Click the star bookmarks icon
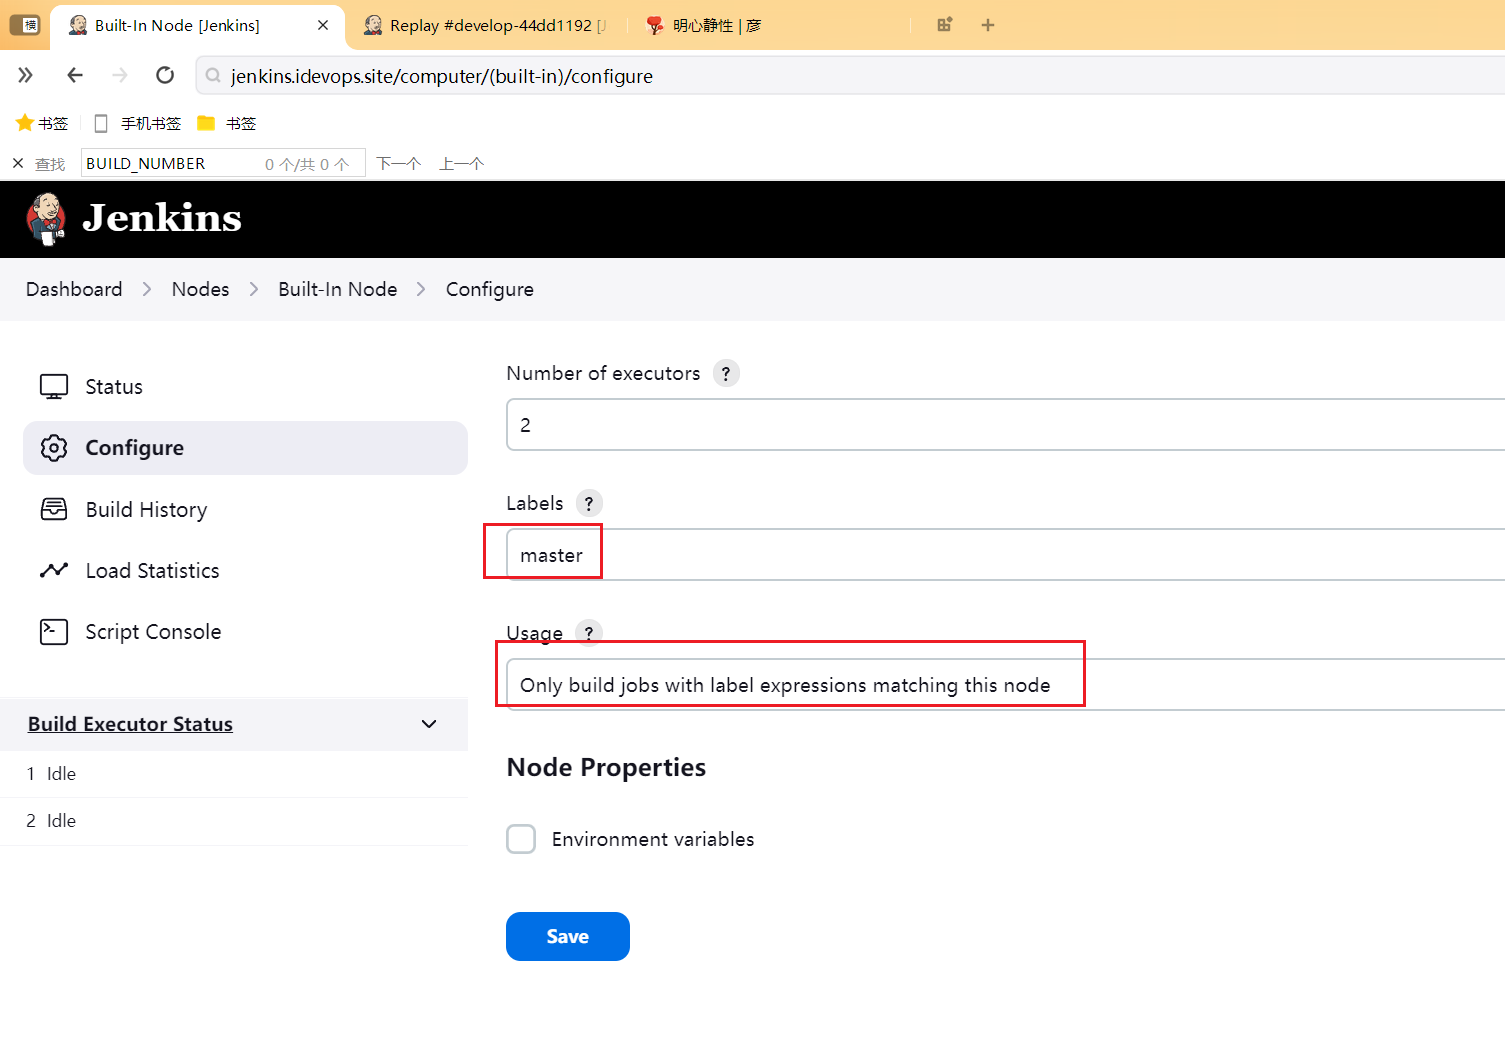Image resolution: width=1505 pixels, height=1045 pixels. (25, 123)
